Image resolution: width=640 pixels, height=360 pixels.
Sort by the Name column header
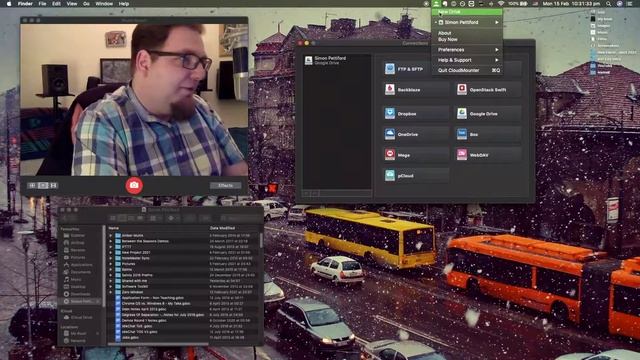point(114,228)
